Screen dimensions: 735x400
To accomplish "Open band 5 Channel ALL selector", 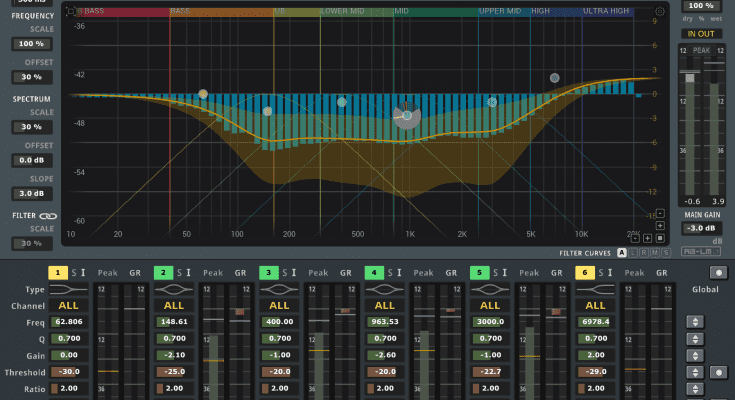I will click(489, 305).
